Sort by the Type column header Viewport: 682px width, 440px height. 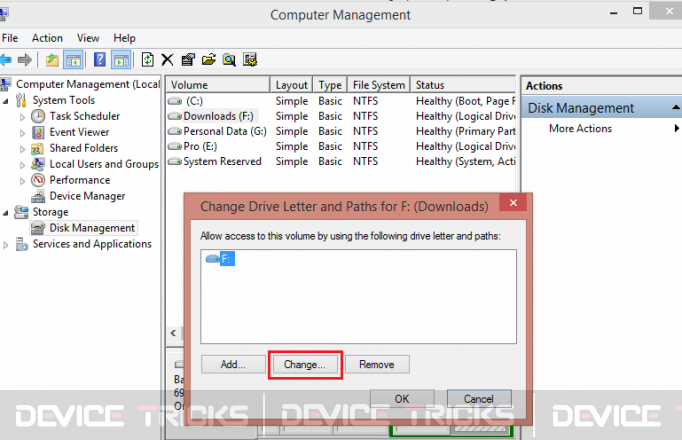point(330,85)
